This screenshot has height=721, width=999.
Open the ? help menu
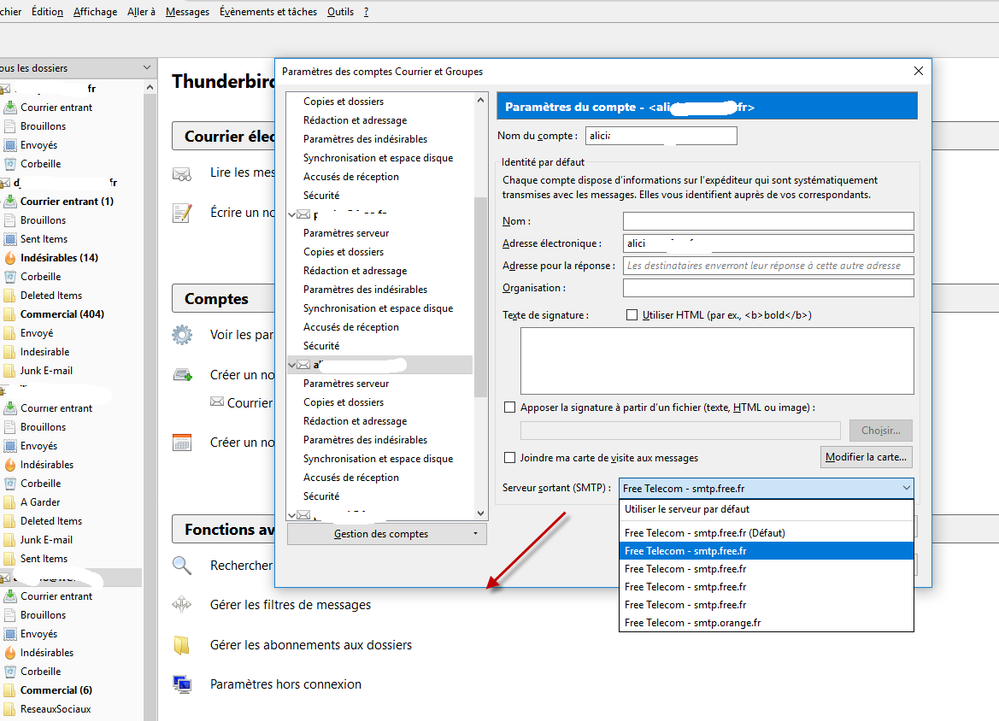tap(366, 11)
